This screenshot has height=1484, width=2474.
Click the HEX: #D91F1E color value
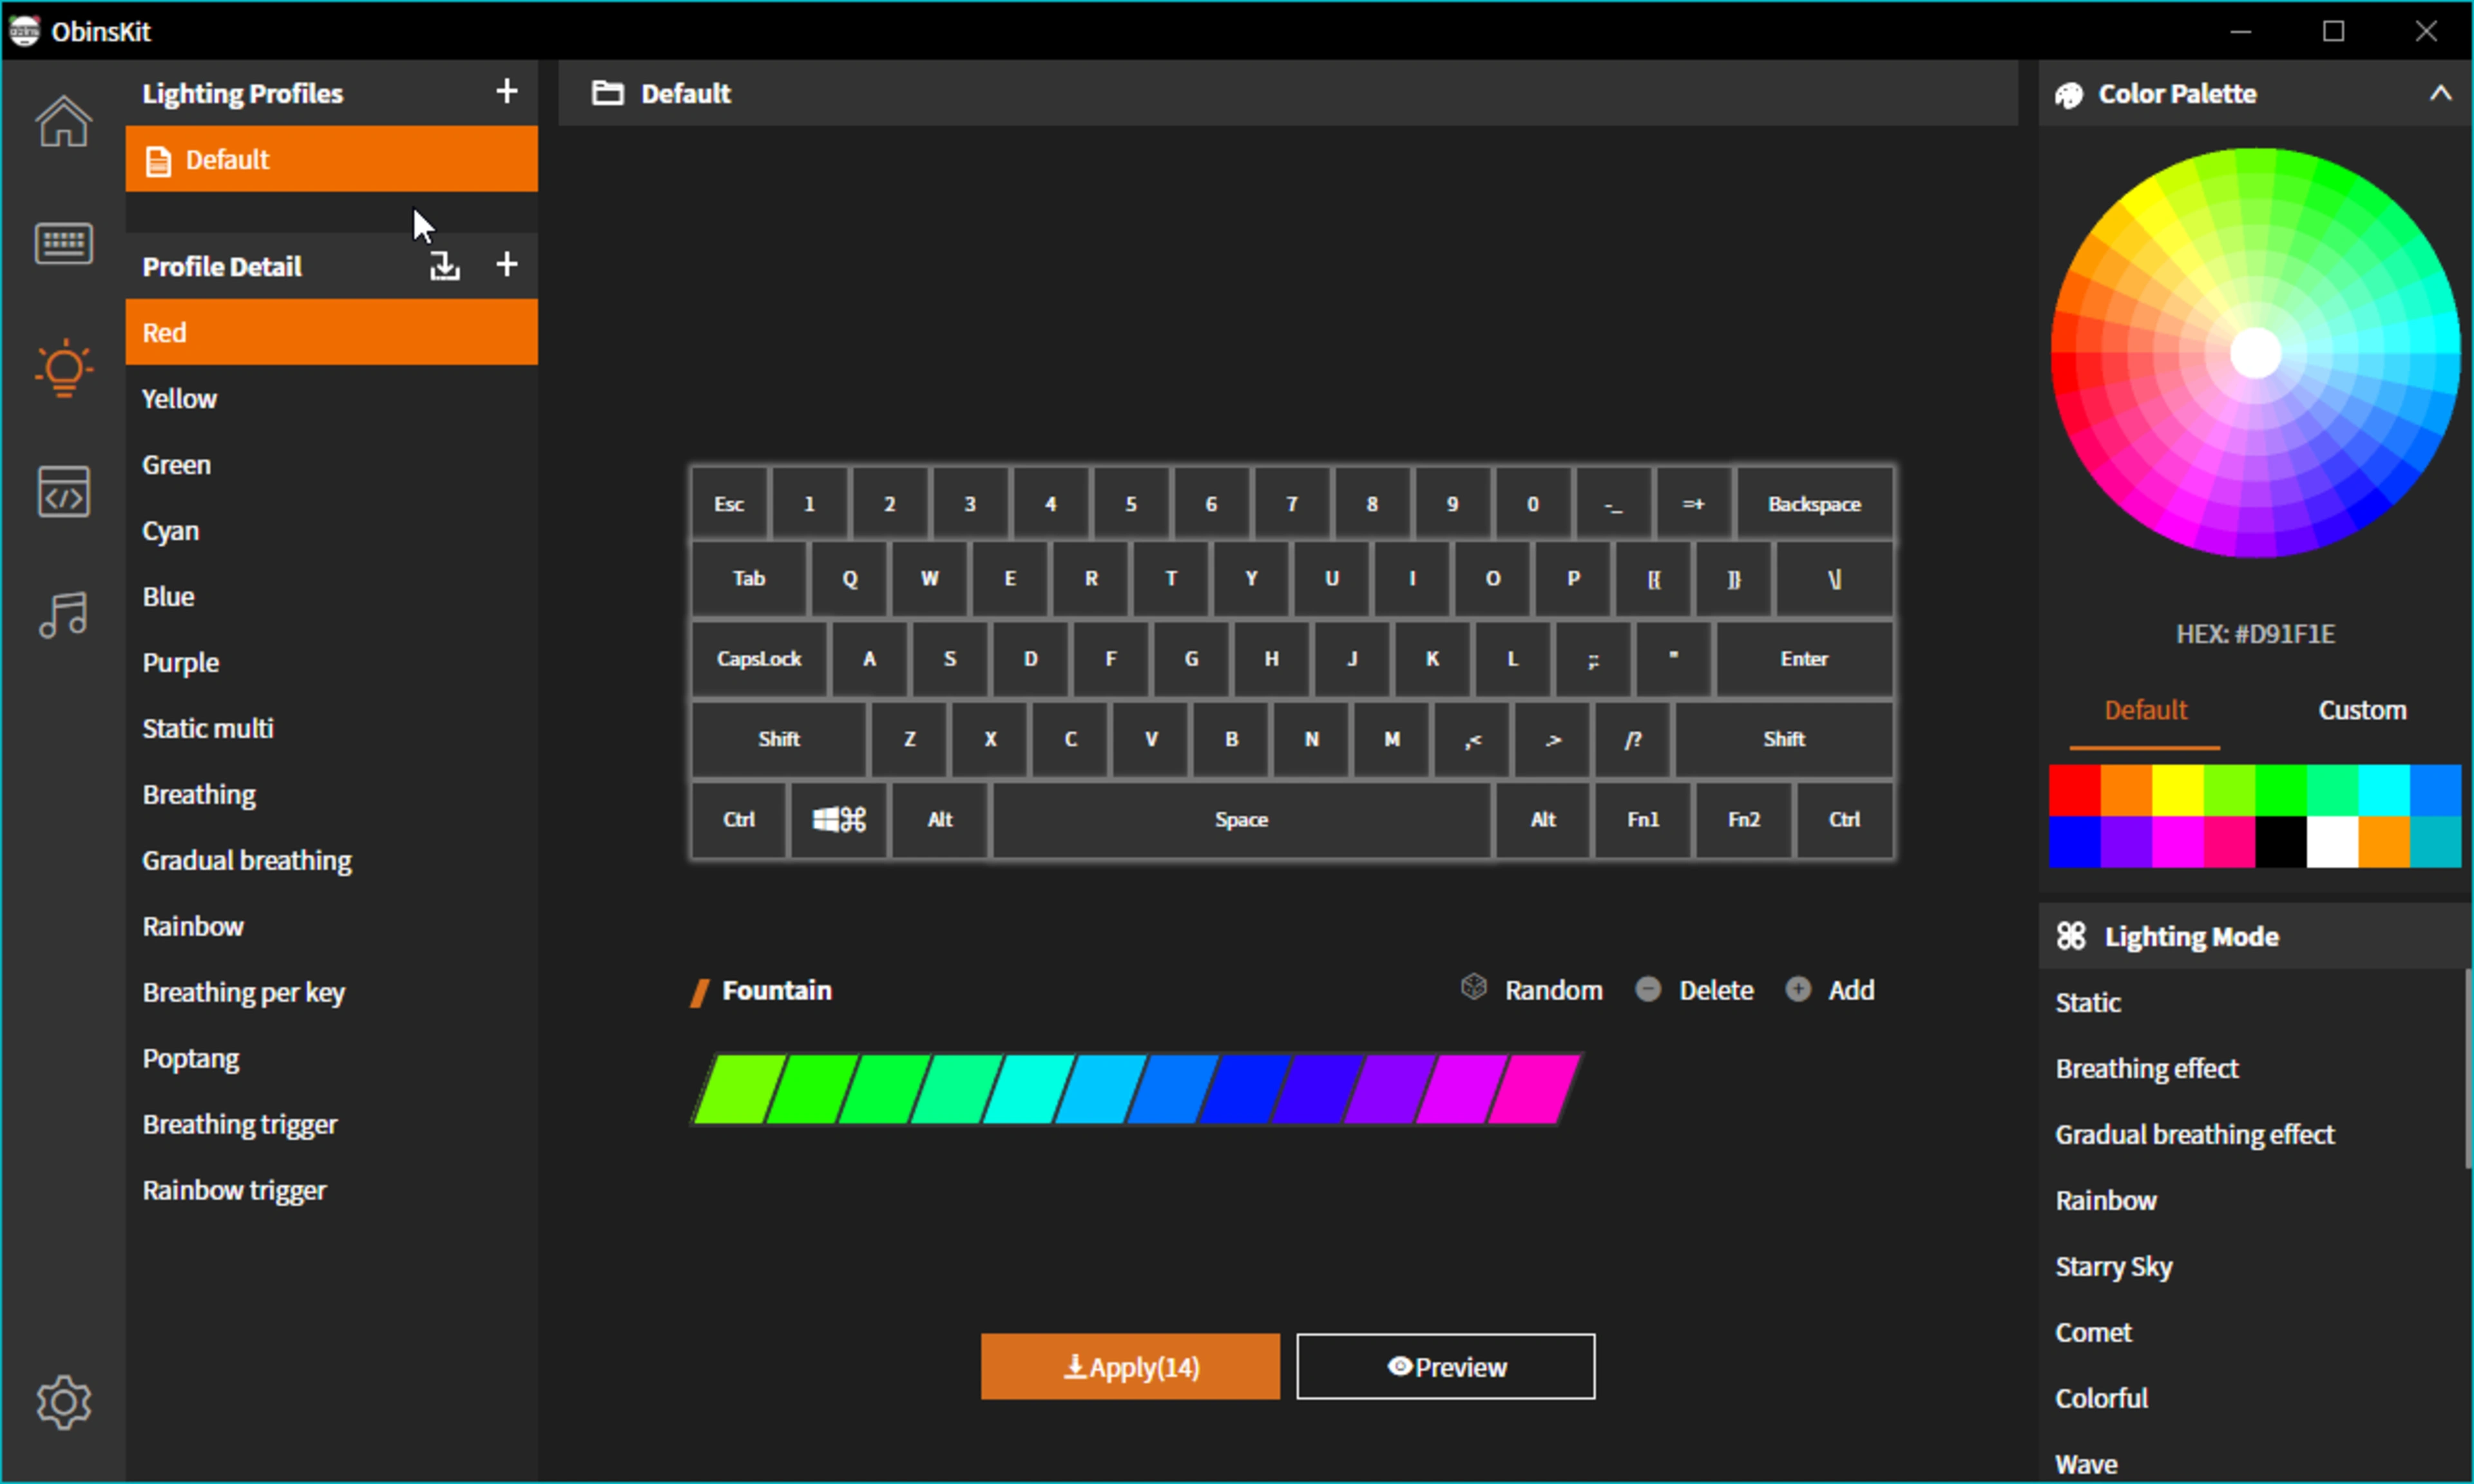click(x=2255, y=634)
